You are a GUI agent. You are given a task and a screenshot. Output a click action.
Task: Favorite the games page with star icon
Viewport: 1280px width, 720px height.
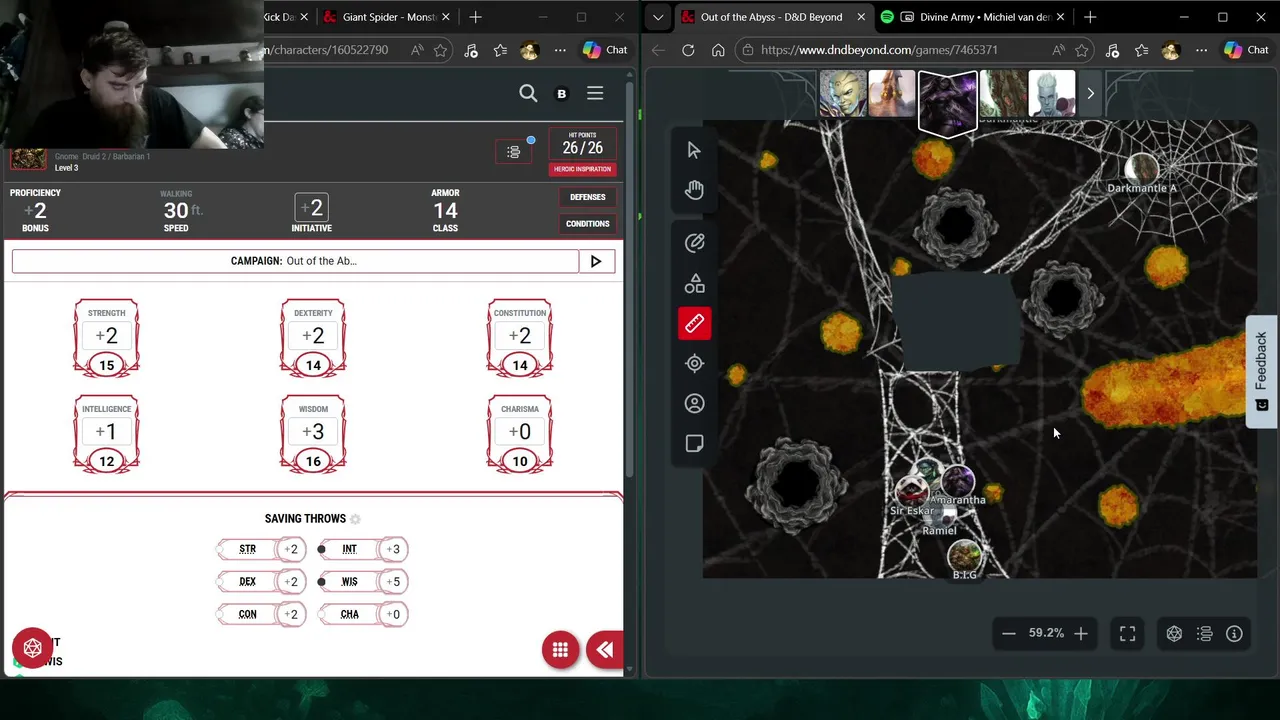click(1081, 50)
